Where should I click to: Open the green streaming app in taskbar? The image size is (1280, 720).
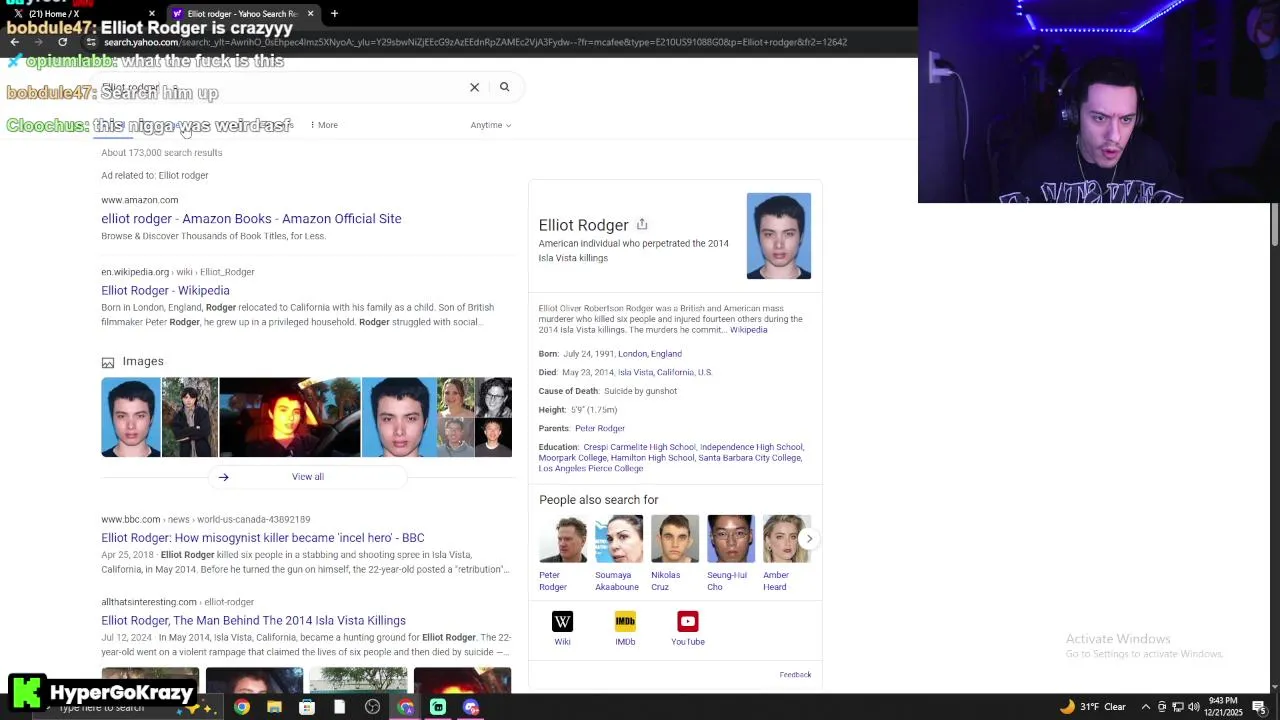[438, 707]
